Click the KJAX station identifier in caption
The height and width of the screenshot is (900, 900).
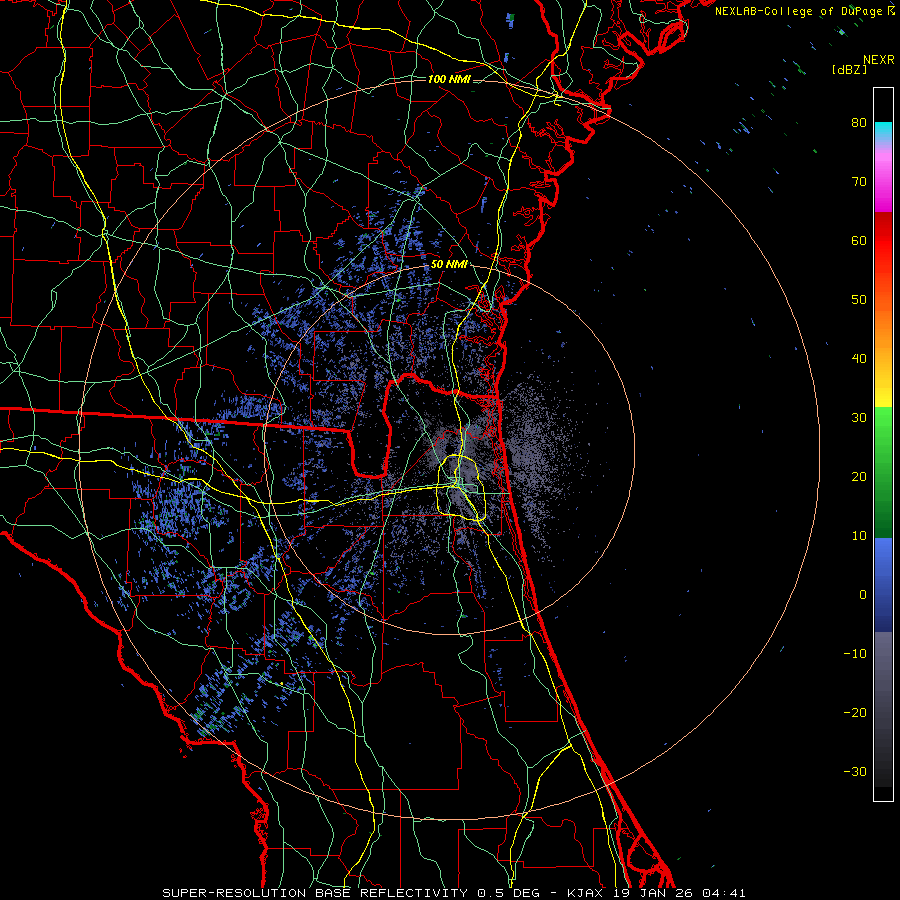click(x=588, y=893)
